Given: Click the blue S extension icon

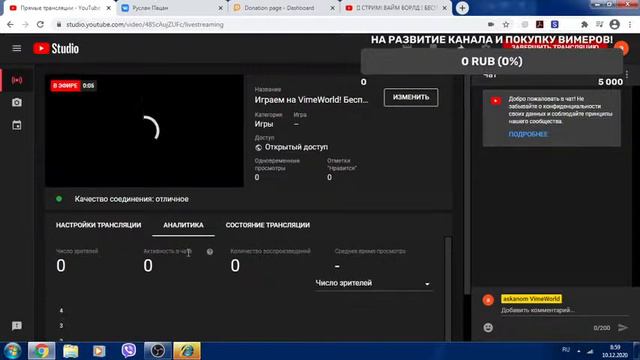Looking at the screenshot, I should 555,24.
